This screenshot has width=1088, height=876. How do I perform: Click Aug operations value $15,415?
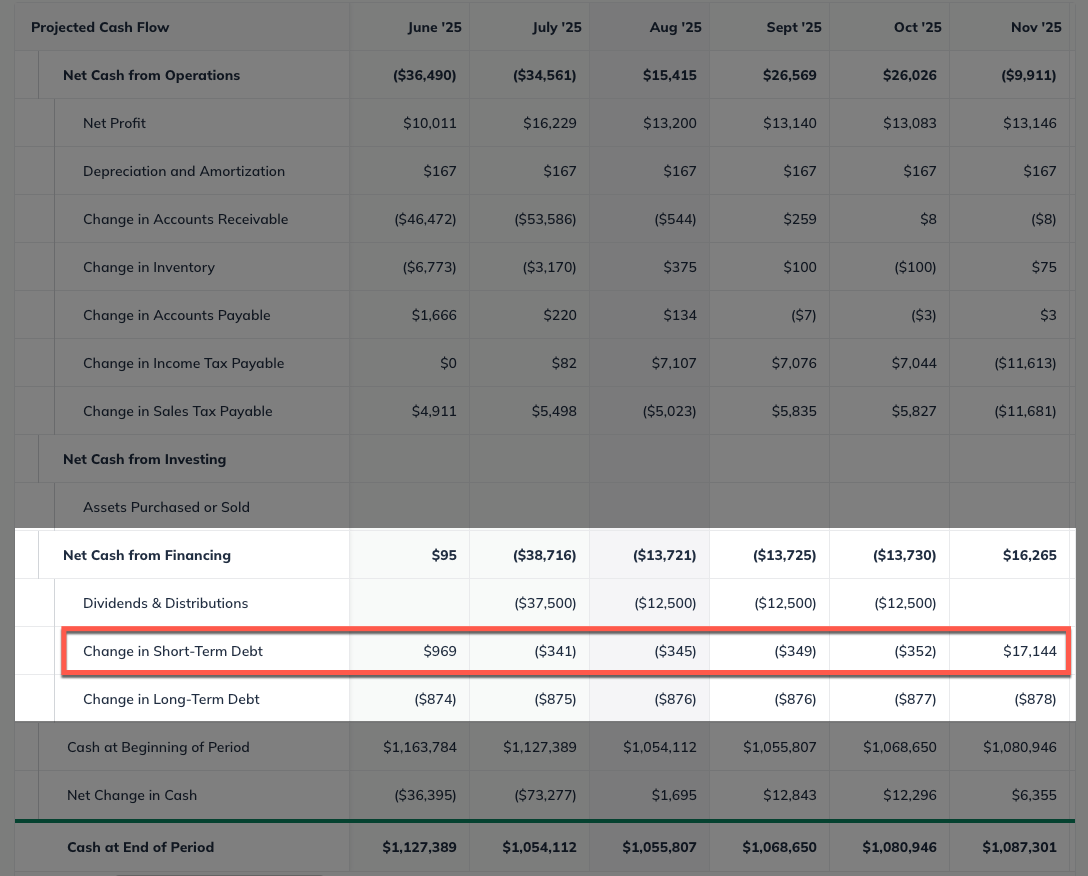pos(670,75)
